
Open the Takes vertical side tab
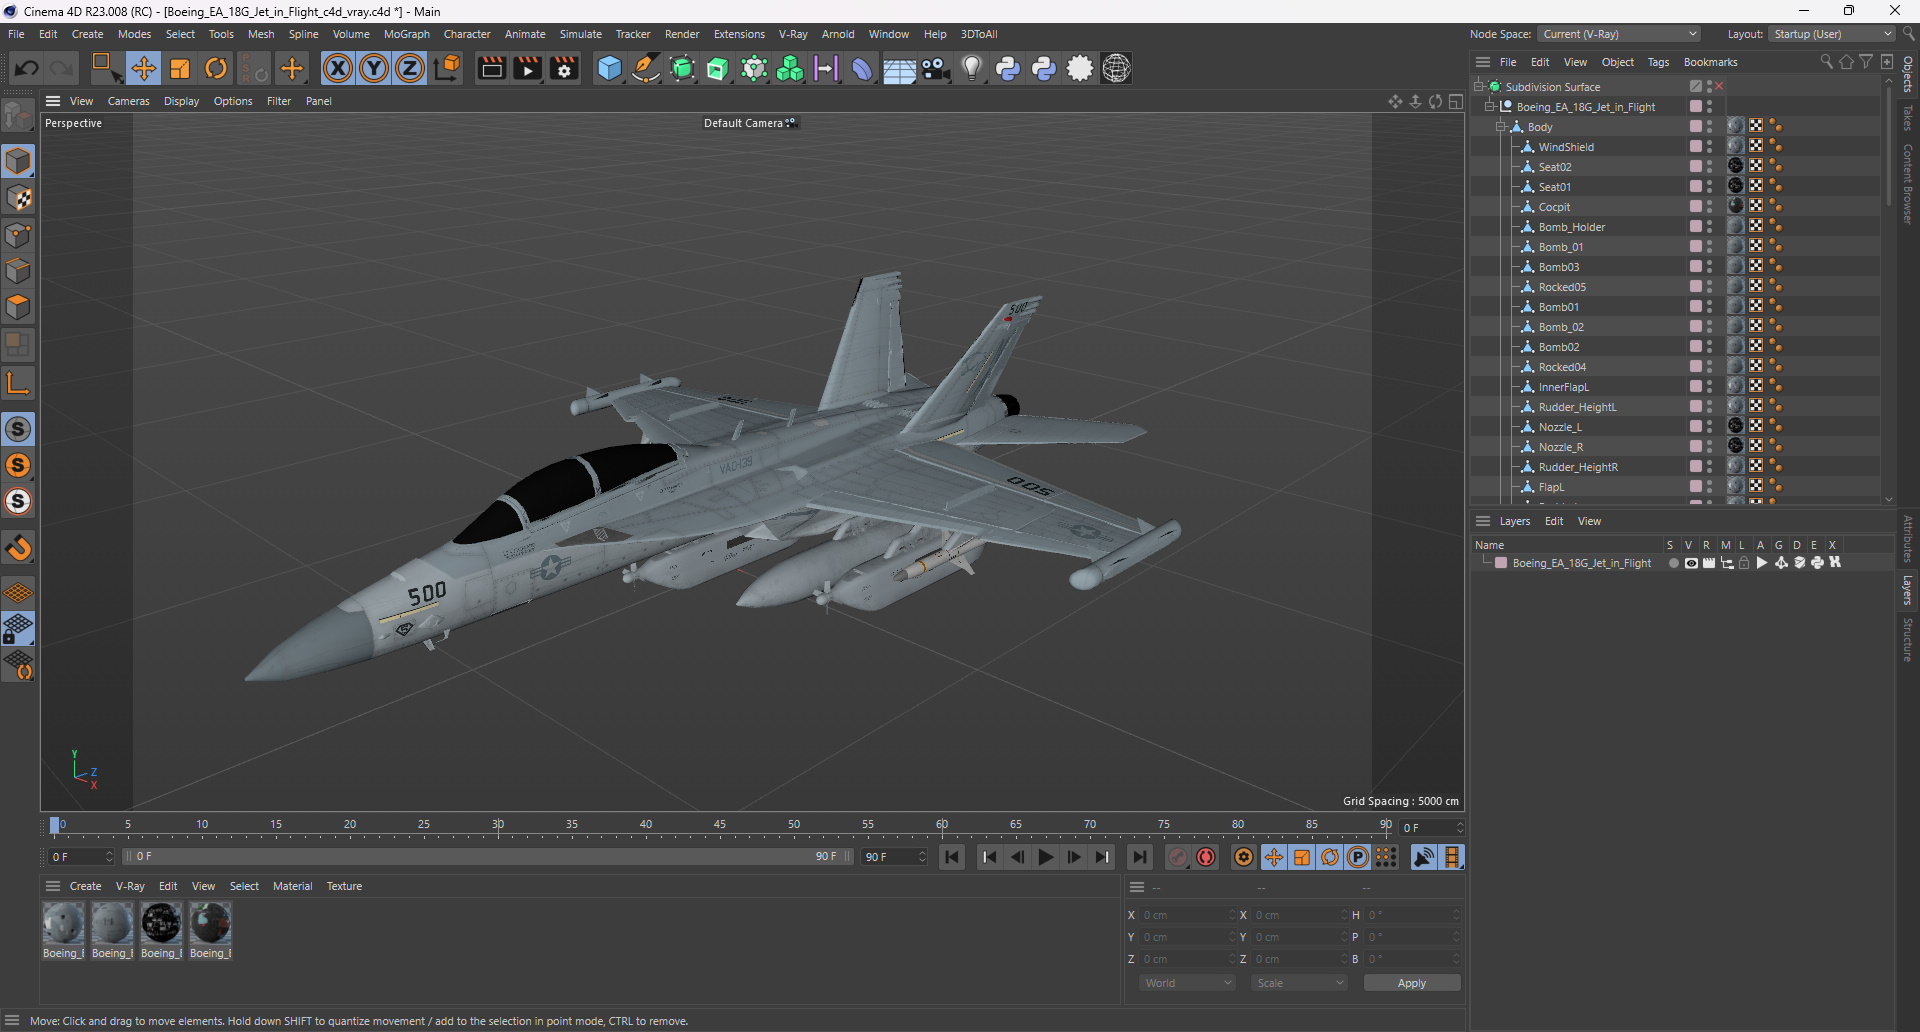tap(1908, 117)
